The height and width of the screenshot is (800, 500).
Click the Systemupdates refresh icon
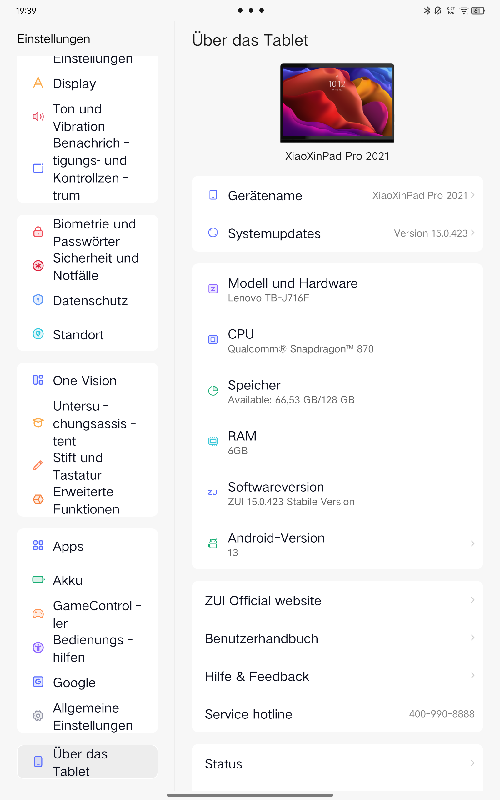tap(213, 233)
